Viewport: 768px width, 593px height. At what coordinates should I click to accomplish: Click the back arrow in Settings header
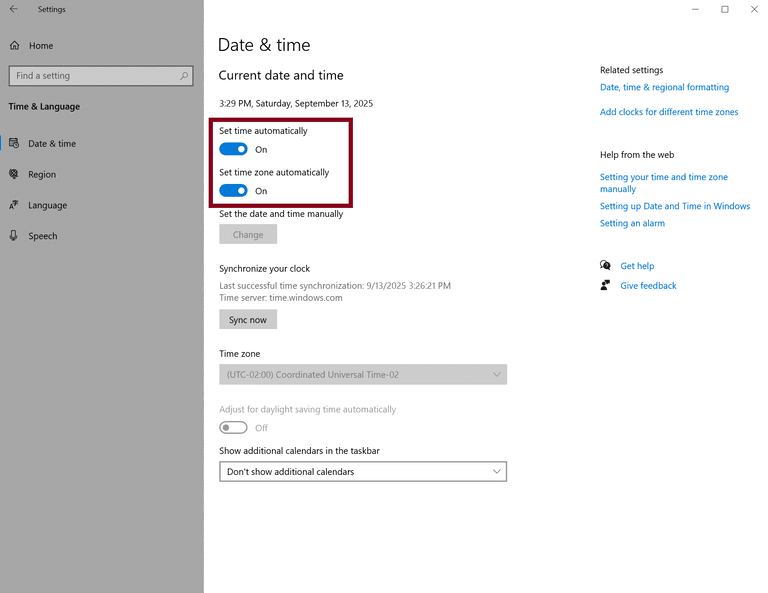coord(14,9)
